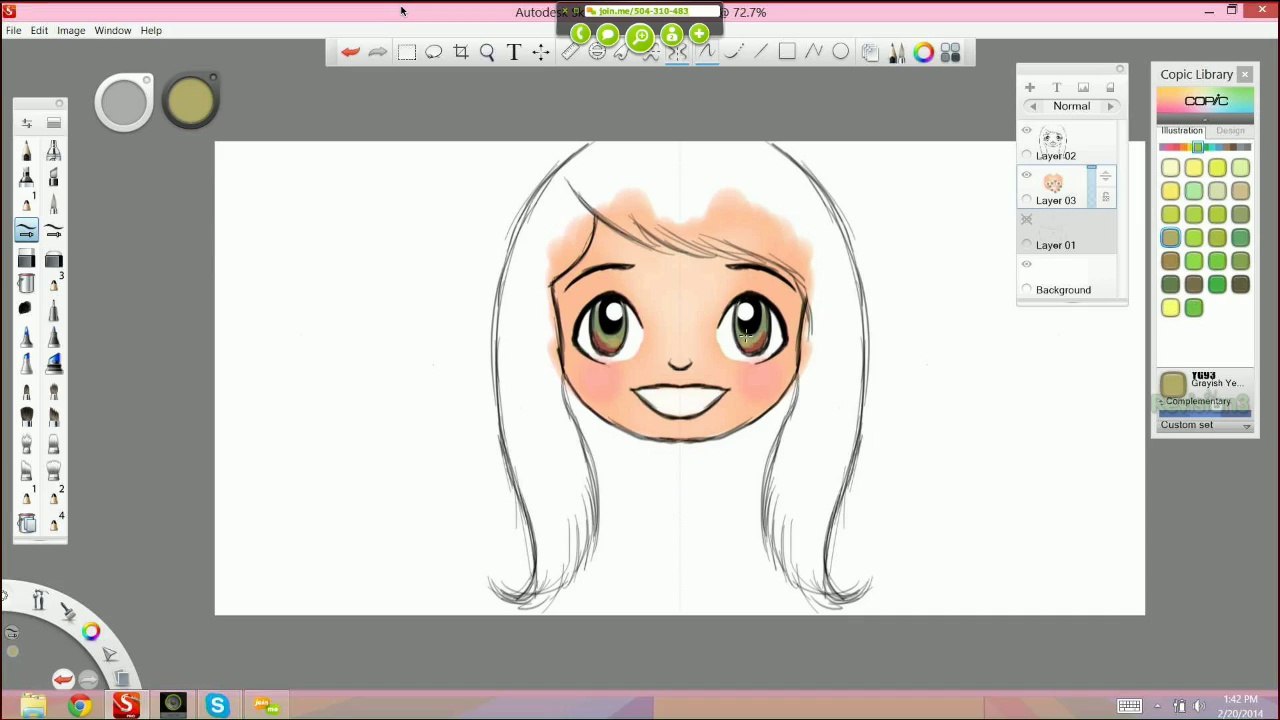Expand the Complementary colors section
Image resolution: width=1280 pixels, height=720 pixels.
click(x=1196, y=401)
